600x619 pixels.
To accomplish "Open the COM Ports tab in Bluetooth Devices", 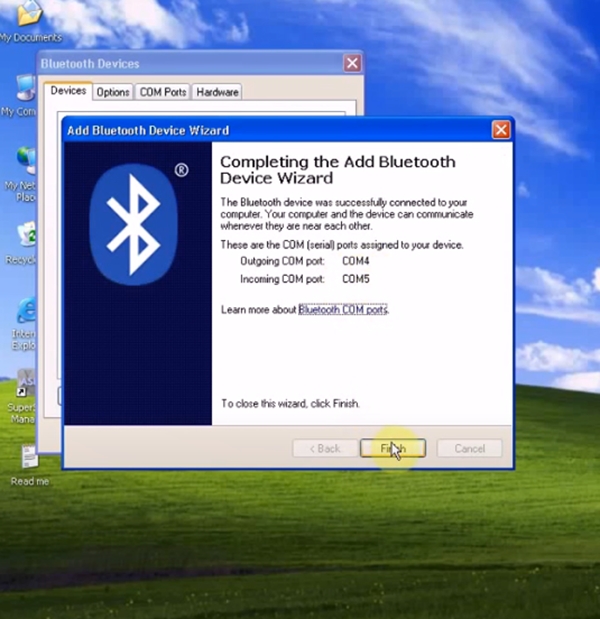I will click(163, 92).
